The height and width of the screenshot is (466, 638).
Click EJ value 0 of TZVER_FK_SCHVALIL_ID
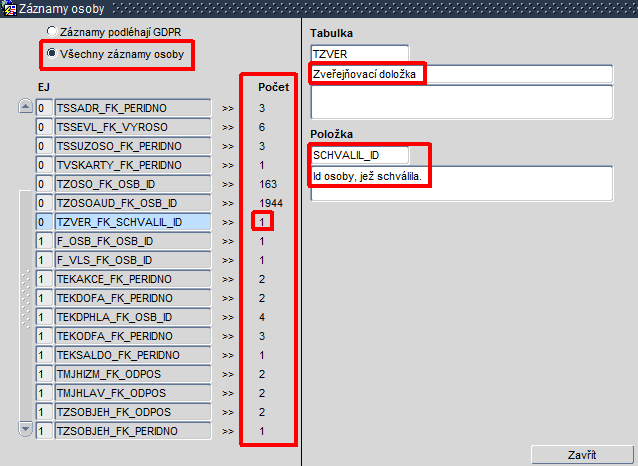coord(44,222)
